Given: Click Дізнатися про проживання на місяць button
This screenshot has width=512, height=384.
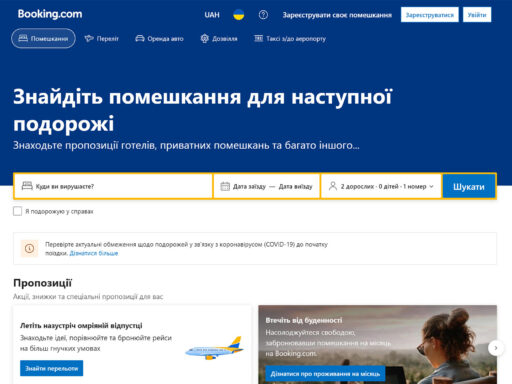Looking at the screenshot, I should click(x=325, y=374).
